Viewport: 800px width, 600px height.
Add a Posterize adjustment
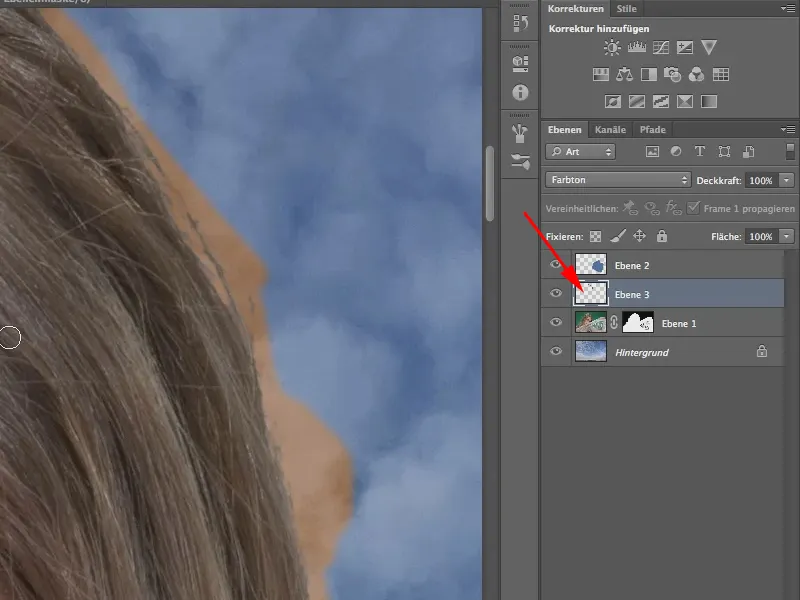(x=637, y=102)
